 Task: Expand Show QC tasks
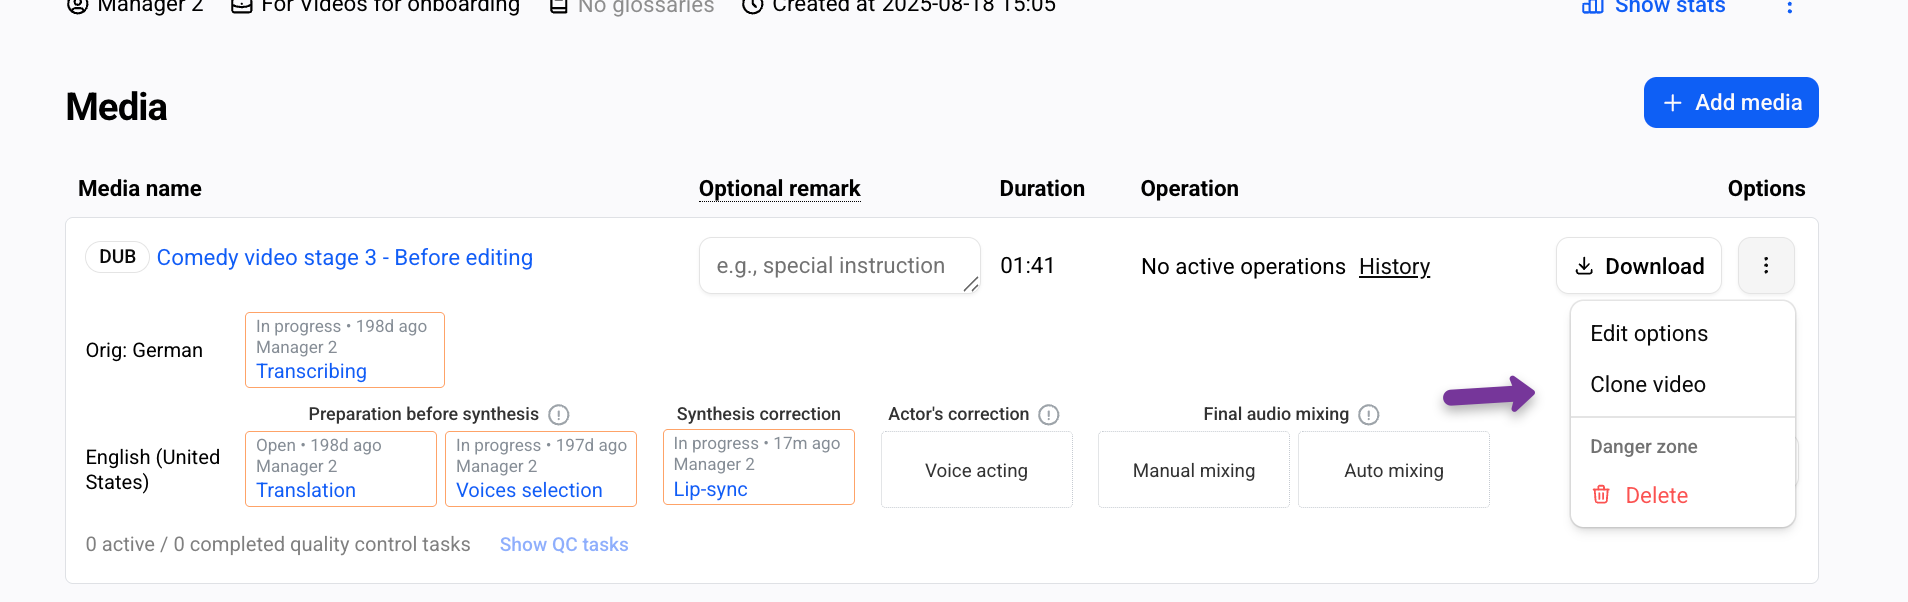tap(564, 544)
